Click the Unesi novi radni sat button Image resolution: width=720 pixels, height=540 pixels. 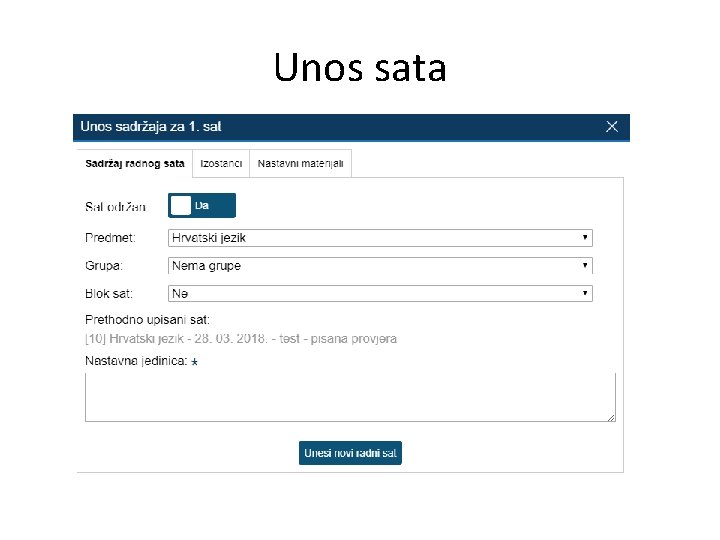[x=350, y=453]
